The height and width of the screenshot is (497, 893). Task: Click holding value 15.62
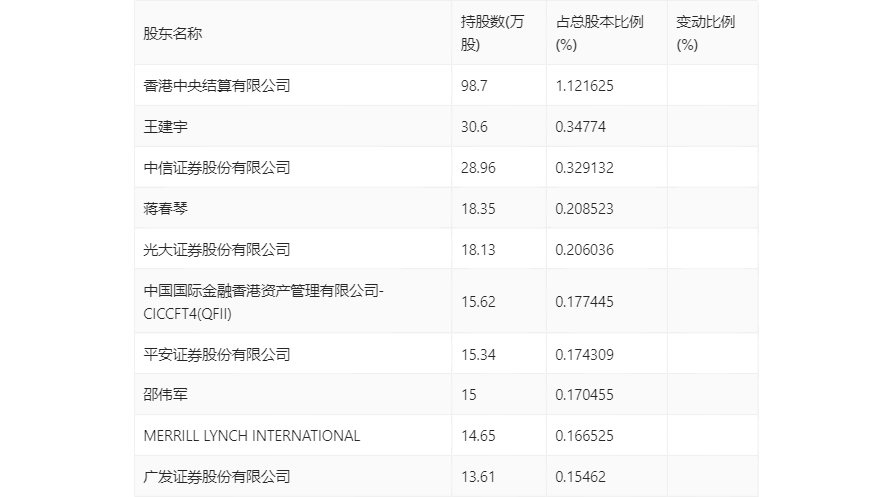(x=478, y=302)
